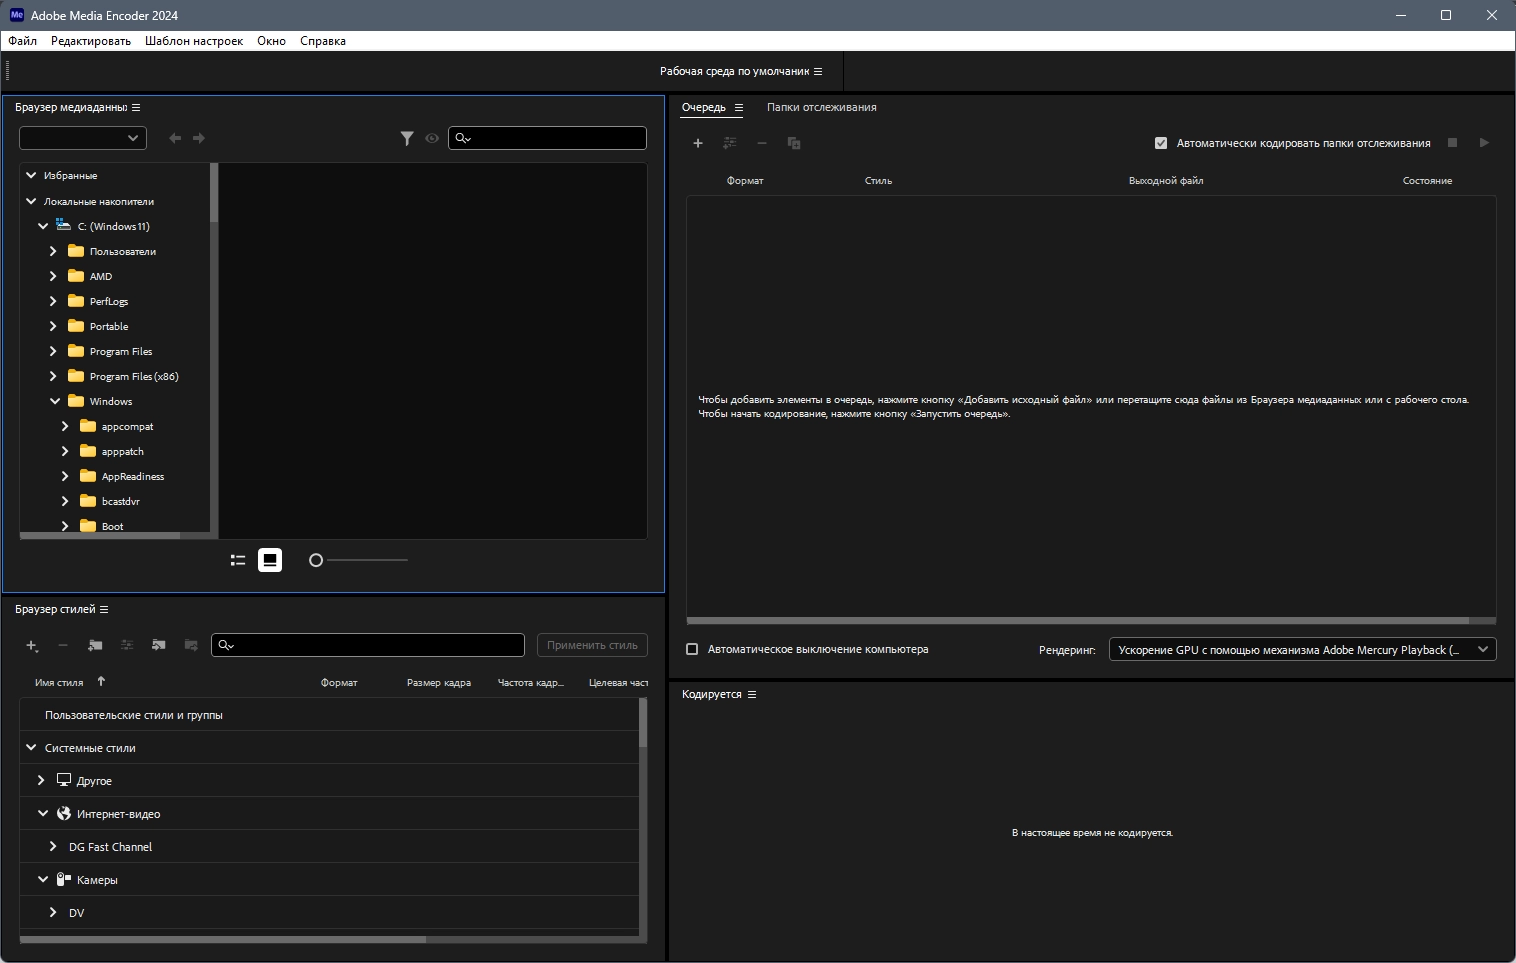Click the remove minus icon in the queue toolbar

click(762, 143)
